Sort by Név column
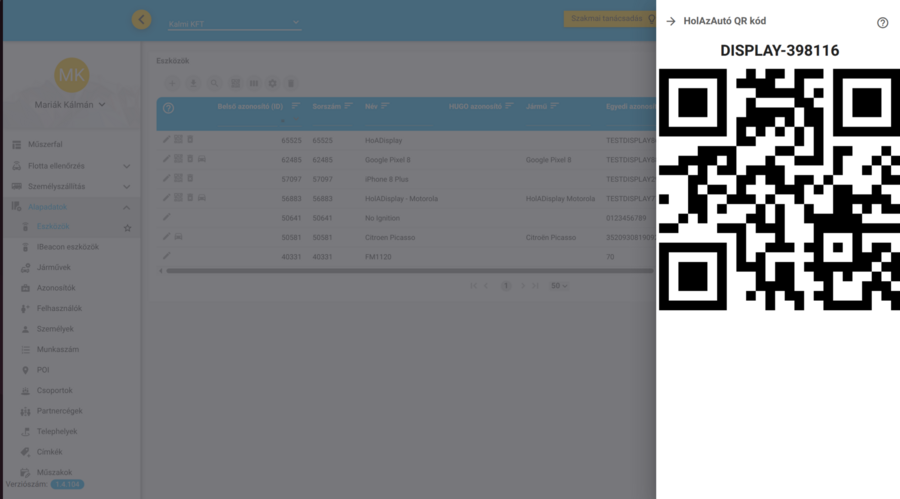Image resolution: width=900 pixels, height=499 pixels. tap(385, 106)
